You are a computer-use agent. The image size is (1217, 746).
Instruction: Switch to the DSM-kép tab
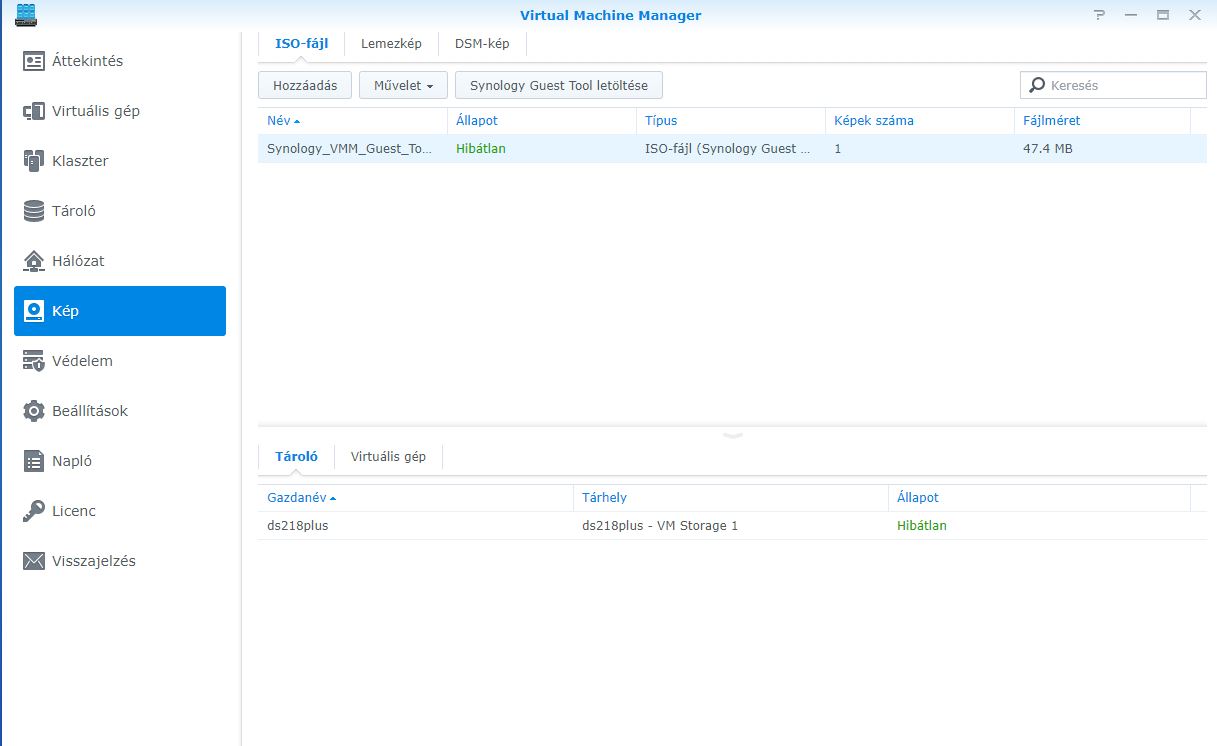481,44
